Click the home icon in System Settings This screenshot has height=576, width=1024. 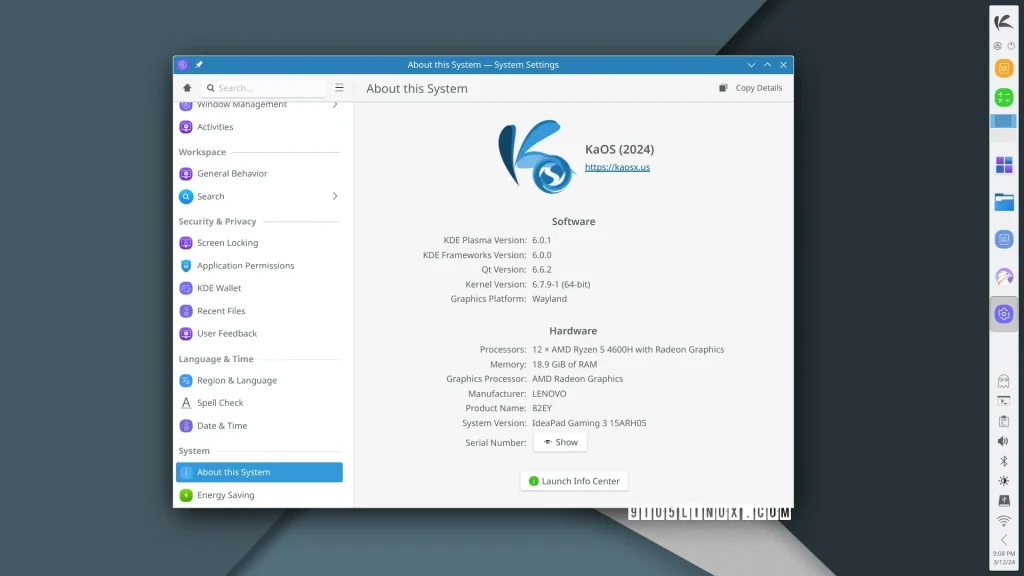pos(187,88)
